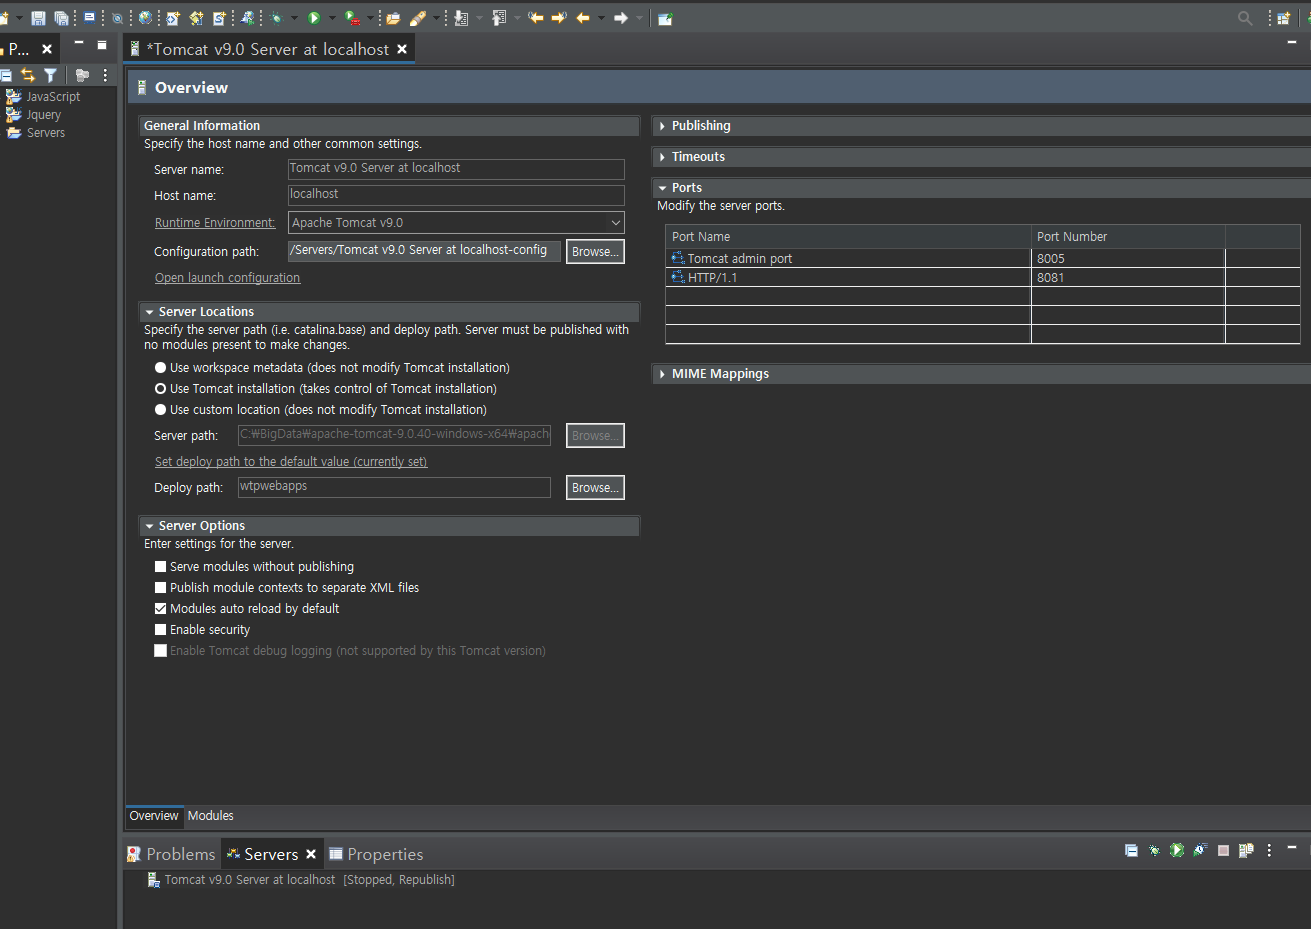Viewport: 1311px width, 929px height.
Task: Switch to the Overview editor tab
Action: (154, 816)
